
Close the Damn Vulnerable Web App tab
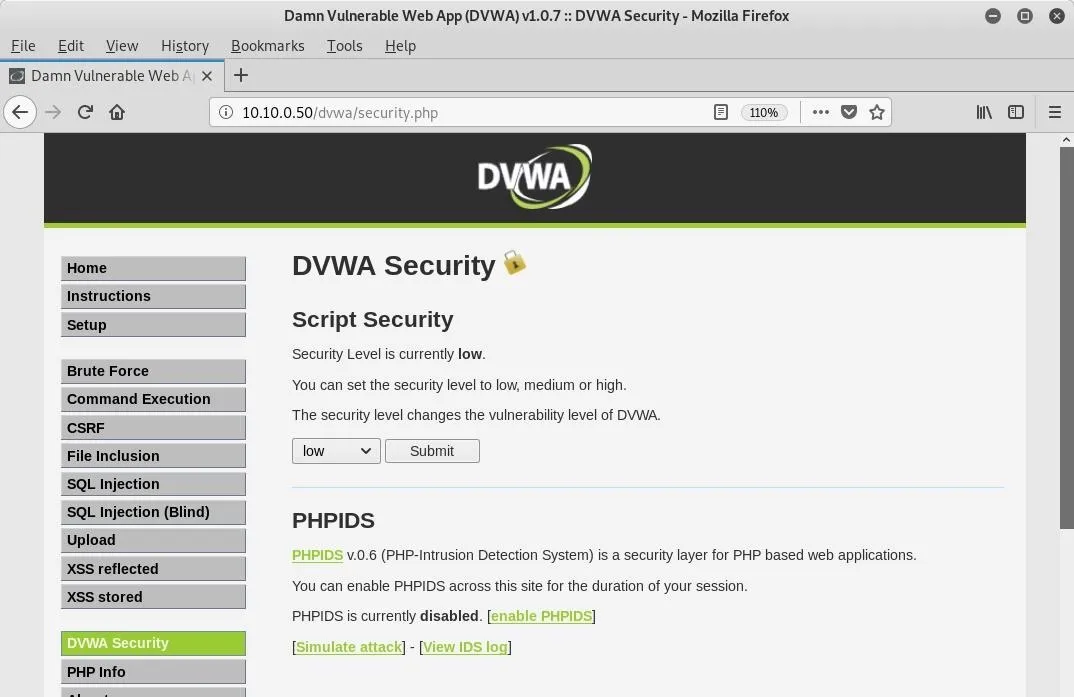(207, 76)
